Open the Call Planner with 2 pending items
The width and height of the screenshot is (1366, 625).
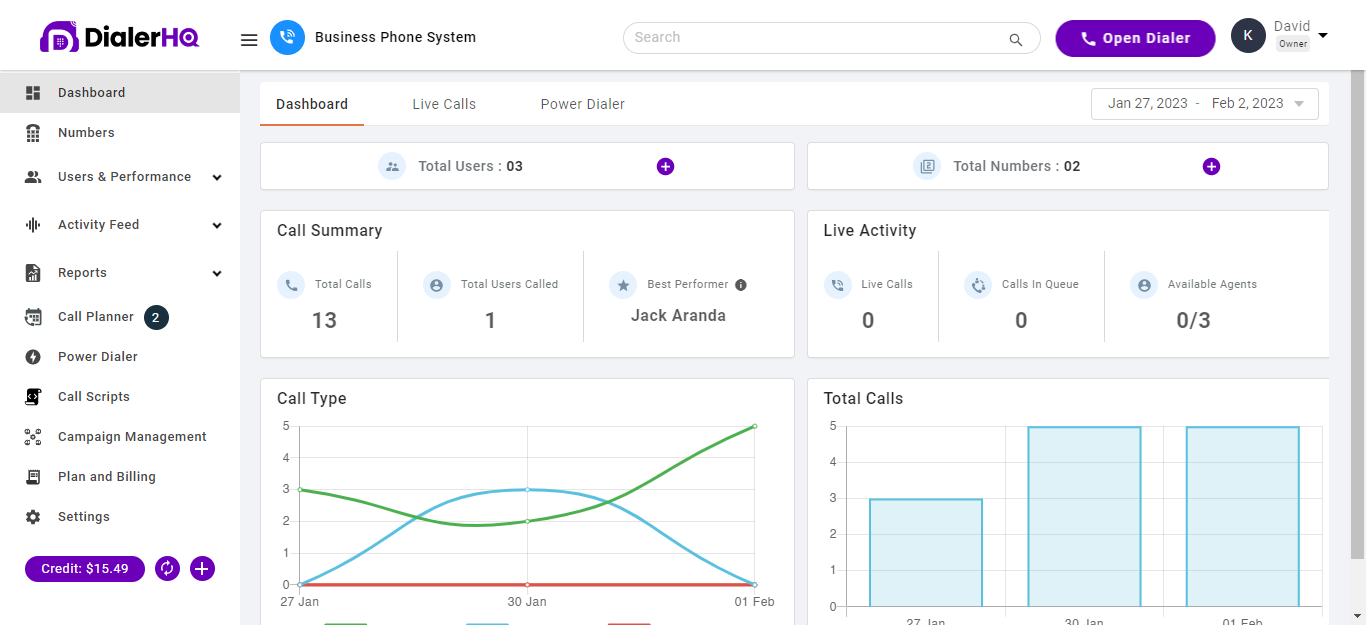96,316
